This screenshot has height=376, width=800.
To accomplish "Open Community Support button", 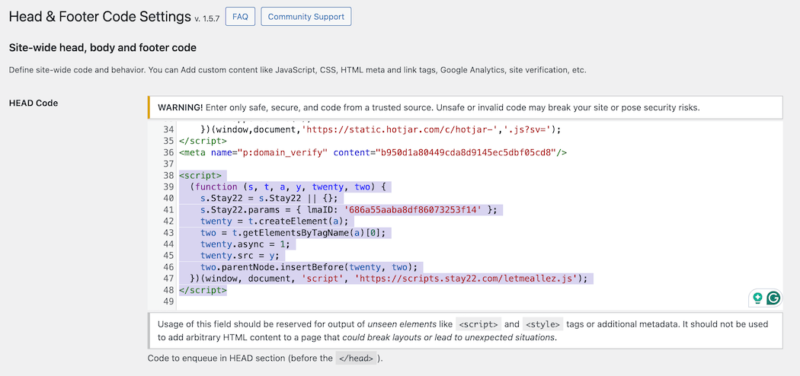I will click(306, 16).
